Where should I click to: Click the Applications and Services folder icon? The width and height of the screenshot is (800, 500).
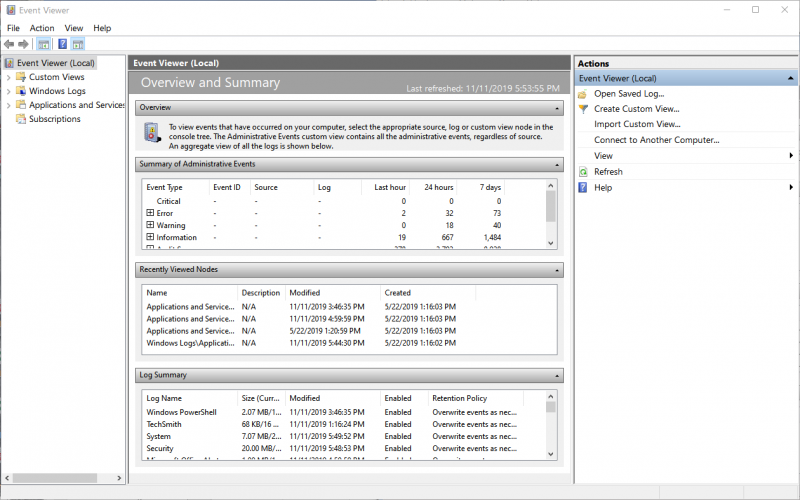coord(20,105)
